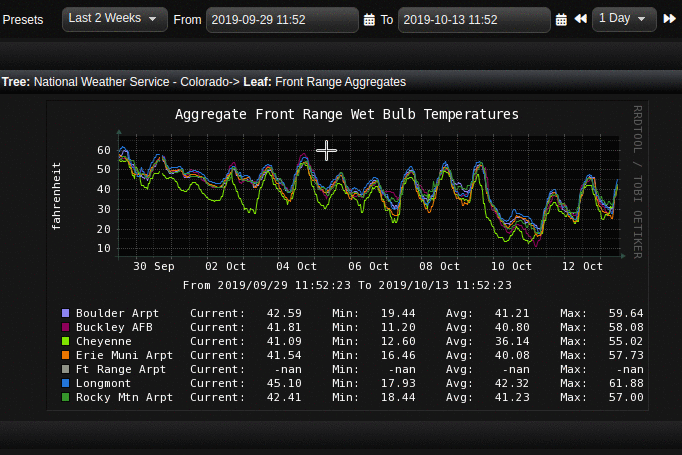
Task: Click the Boulder Arpt legend label
Action: (x=117, y=313)
